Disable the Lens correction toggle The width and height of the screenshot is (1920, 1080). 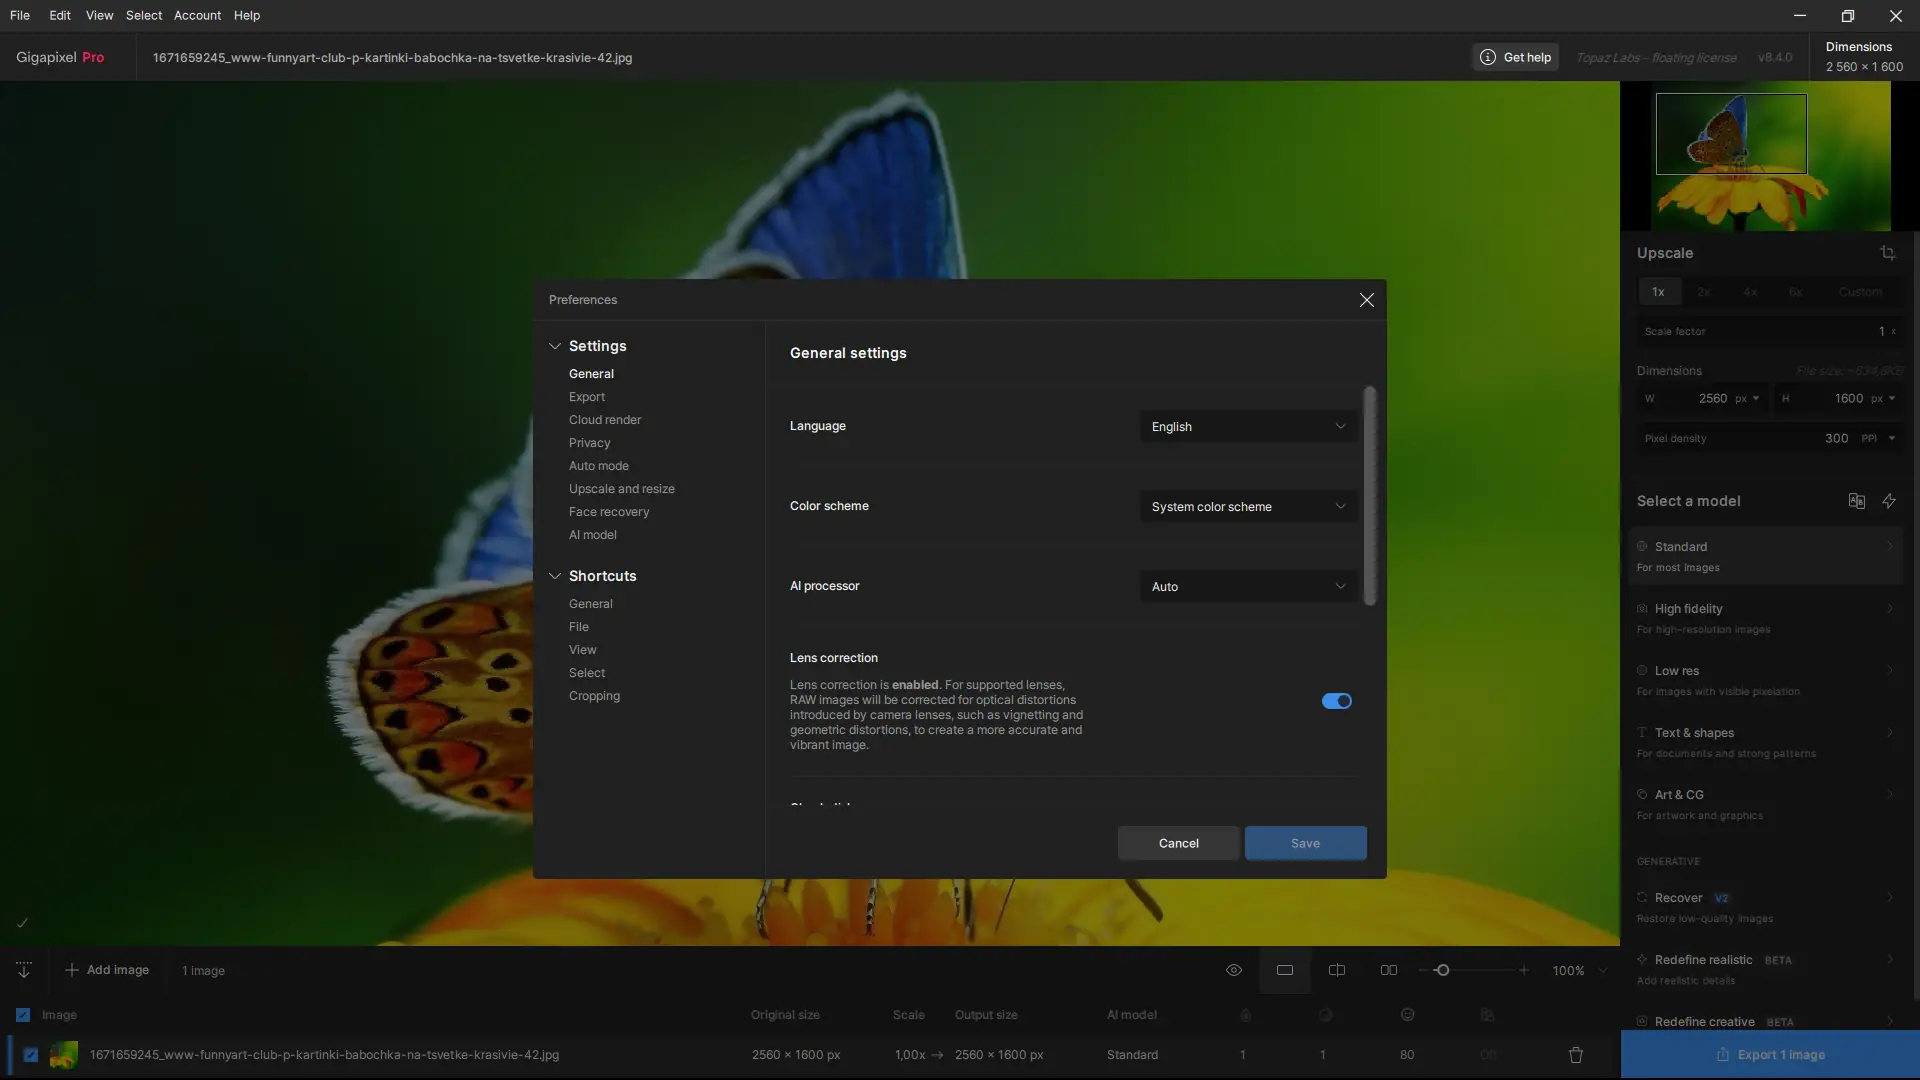click(1336, 701)
